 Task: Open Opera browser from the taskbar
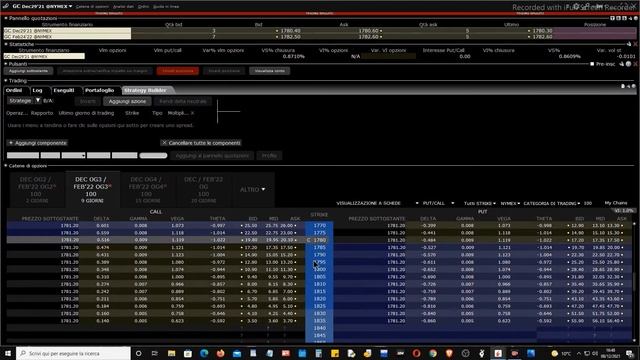click(x=416, y=353)
